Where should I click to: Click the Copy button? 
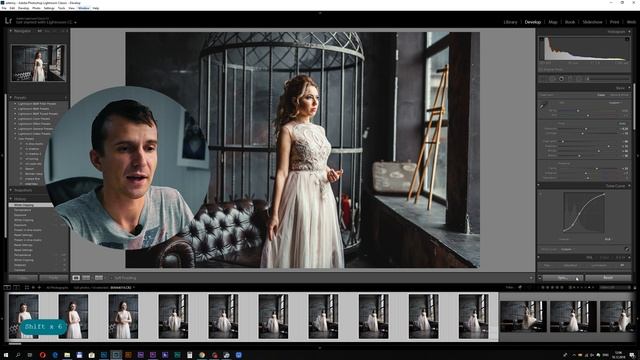23,278
